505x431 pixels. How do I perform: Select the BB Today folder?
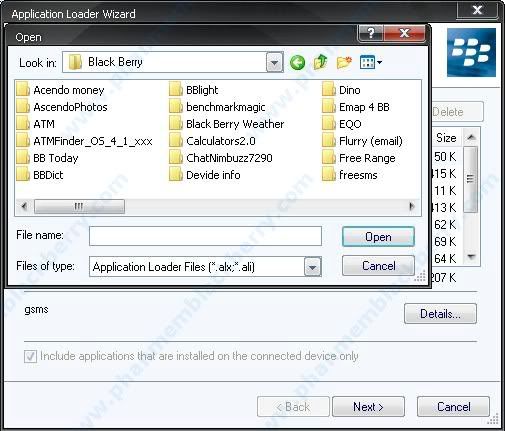coord(47,158)
